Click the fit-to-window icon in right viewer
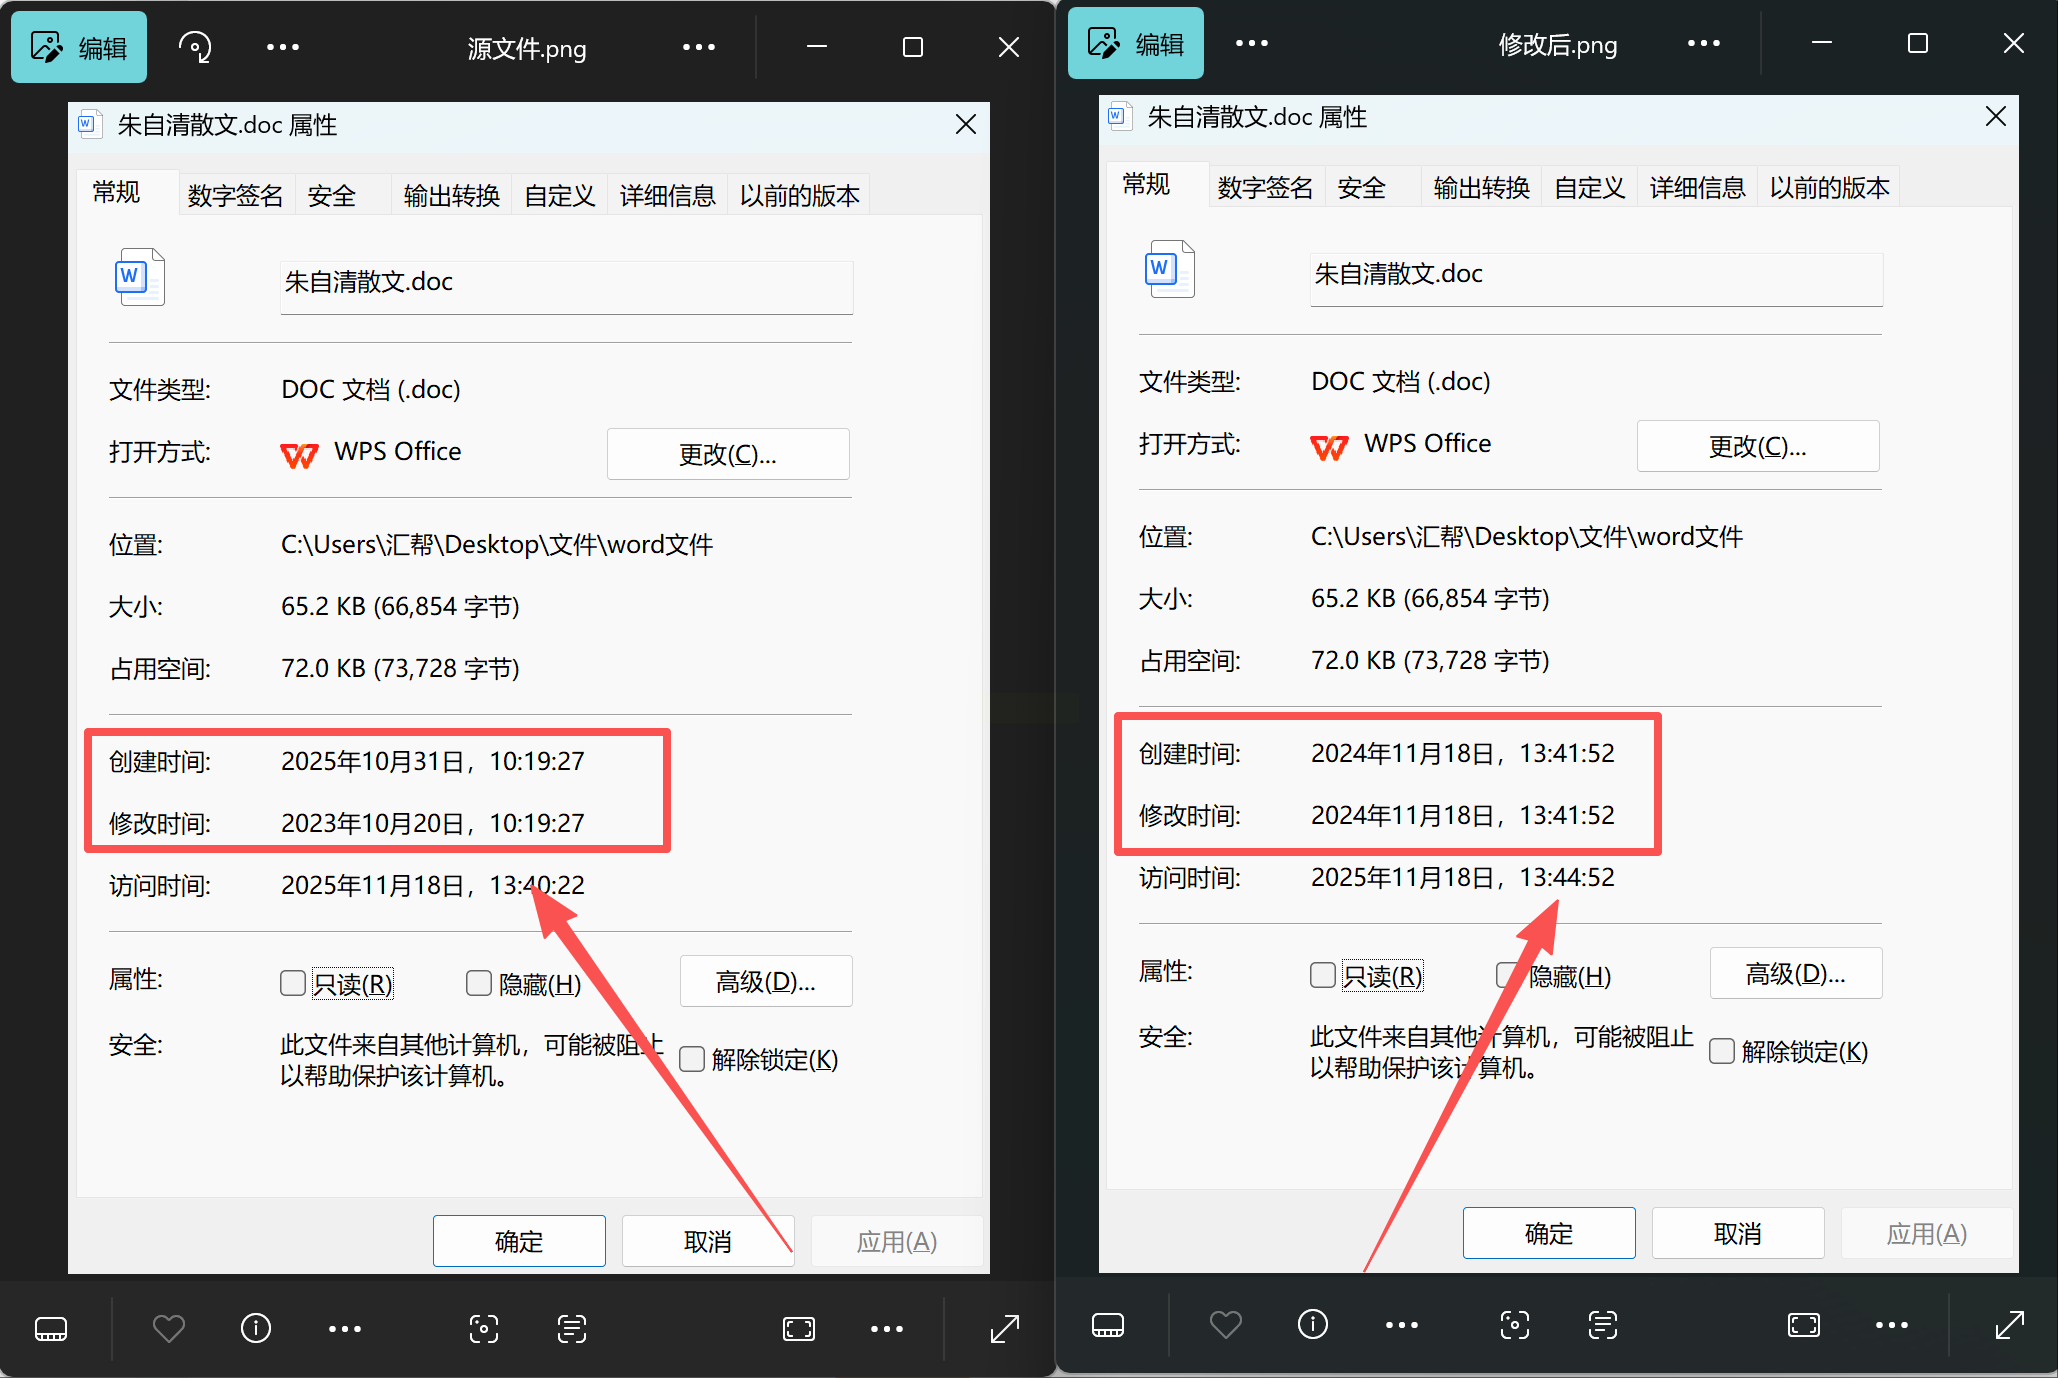2058x1378 pixels. click(1803, 1325)
